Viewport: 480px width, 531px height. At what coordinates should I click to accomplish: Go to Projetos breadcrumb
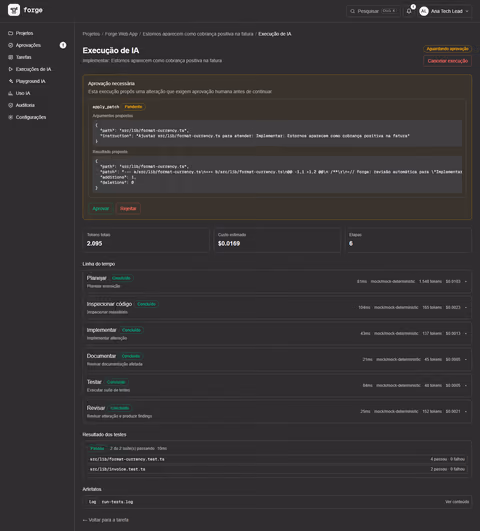point(91,34)
